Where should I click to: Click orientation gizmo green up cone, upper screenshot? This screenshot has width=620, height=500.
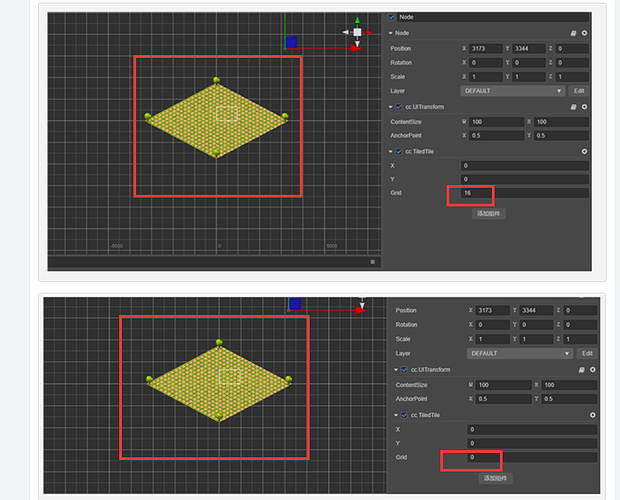357,20
